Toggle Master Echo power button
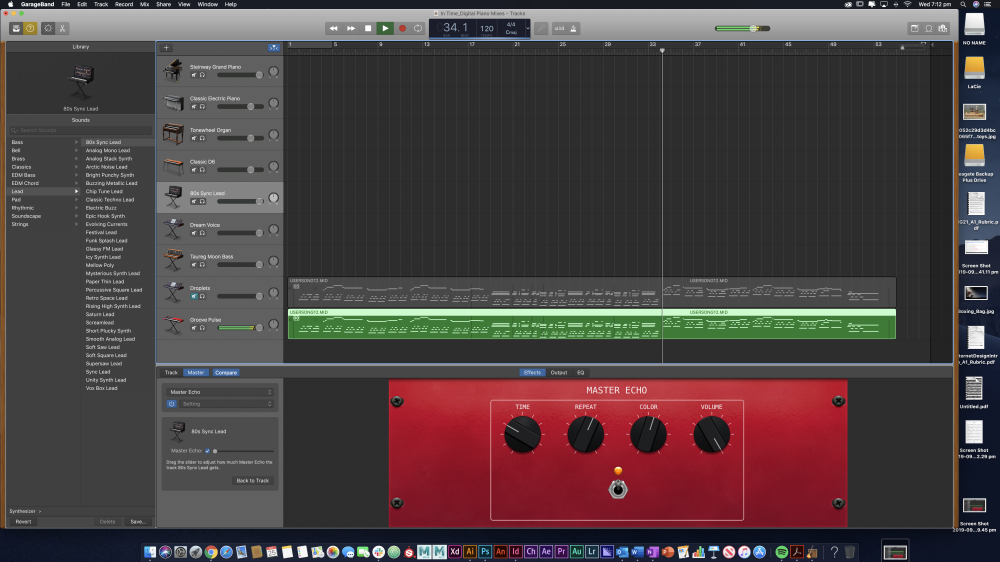 coord(172,404)
